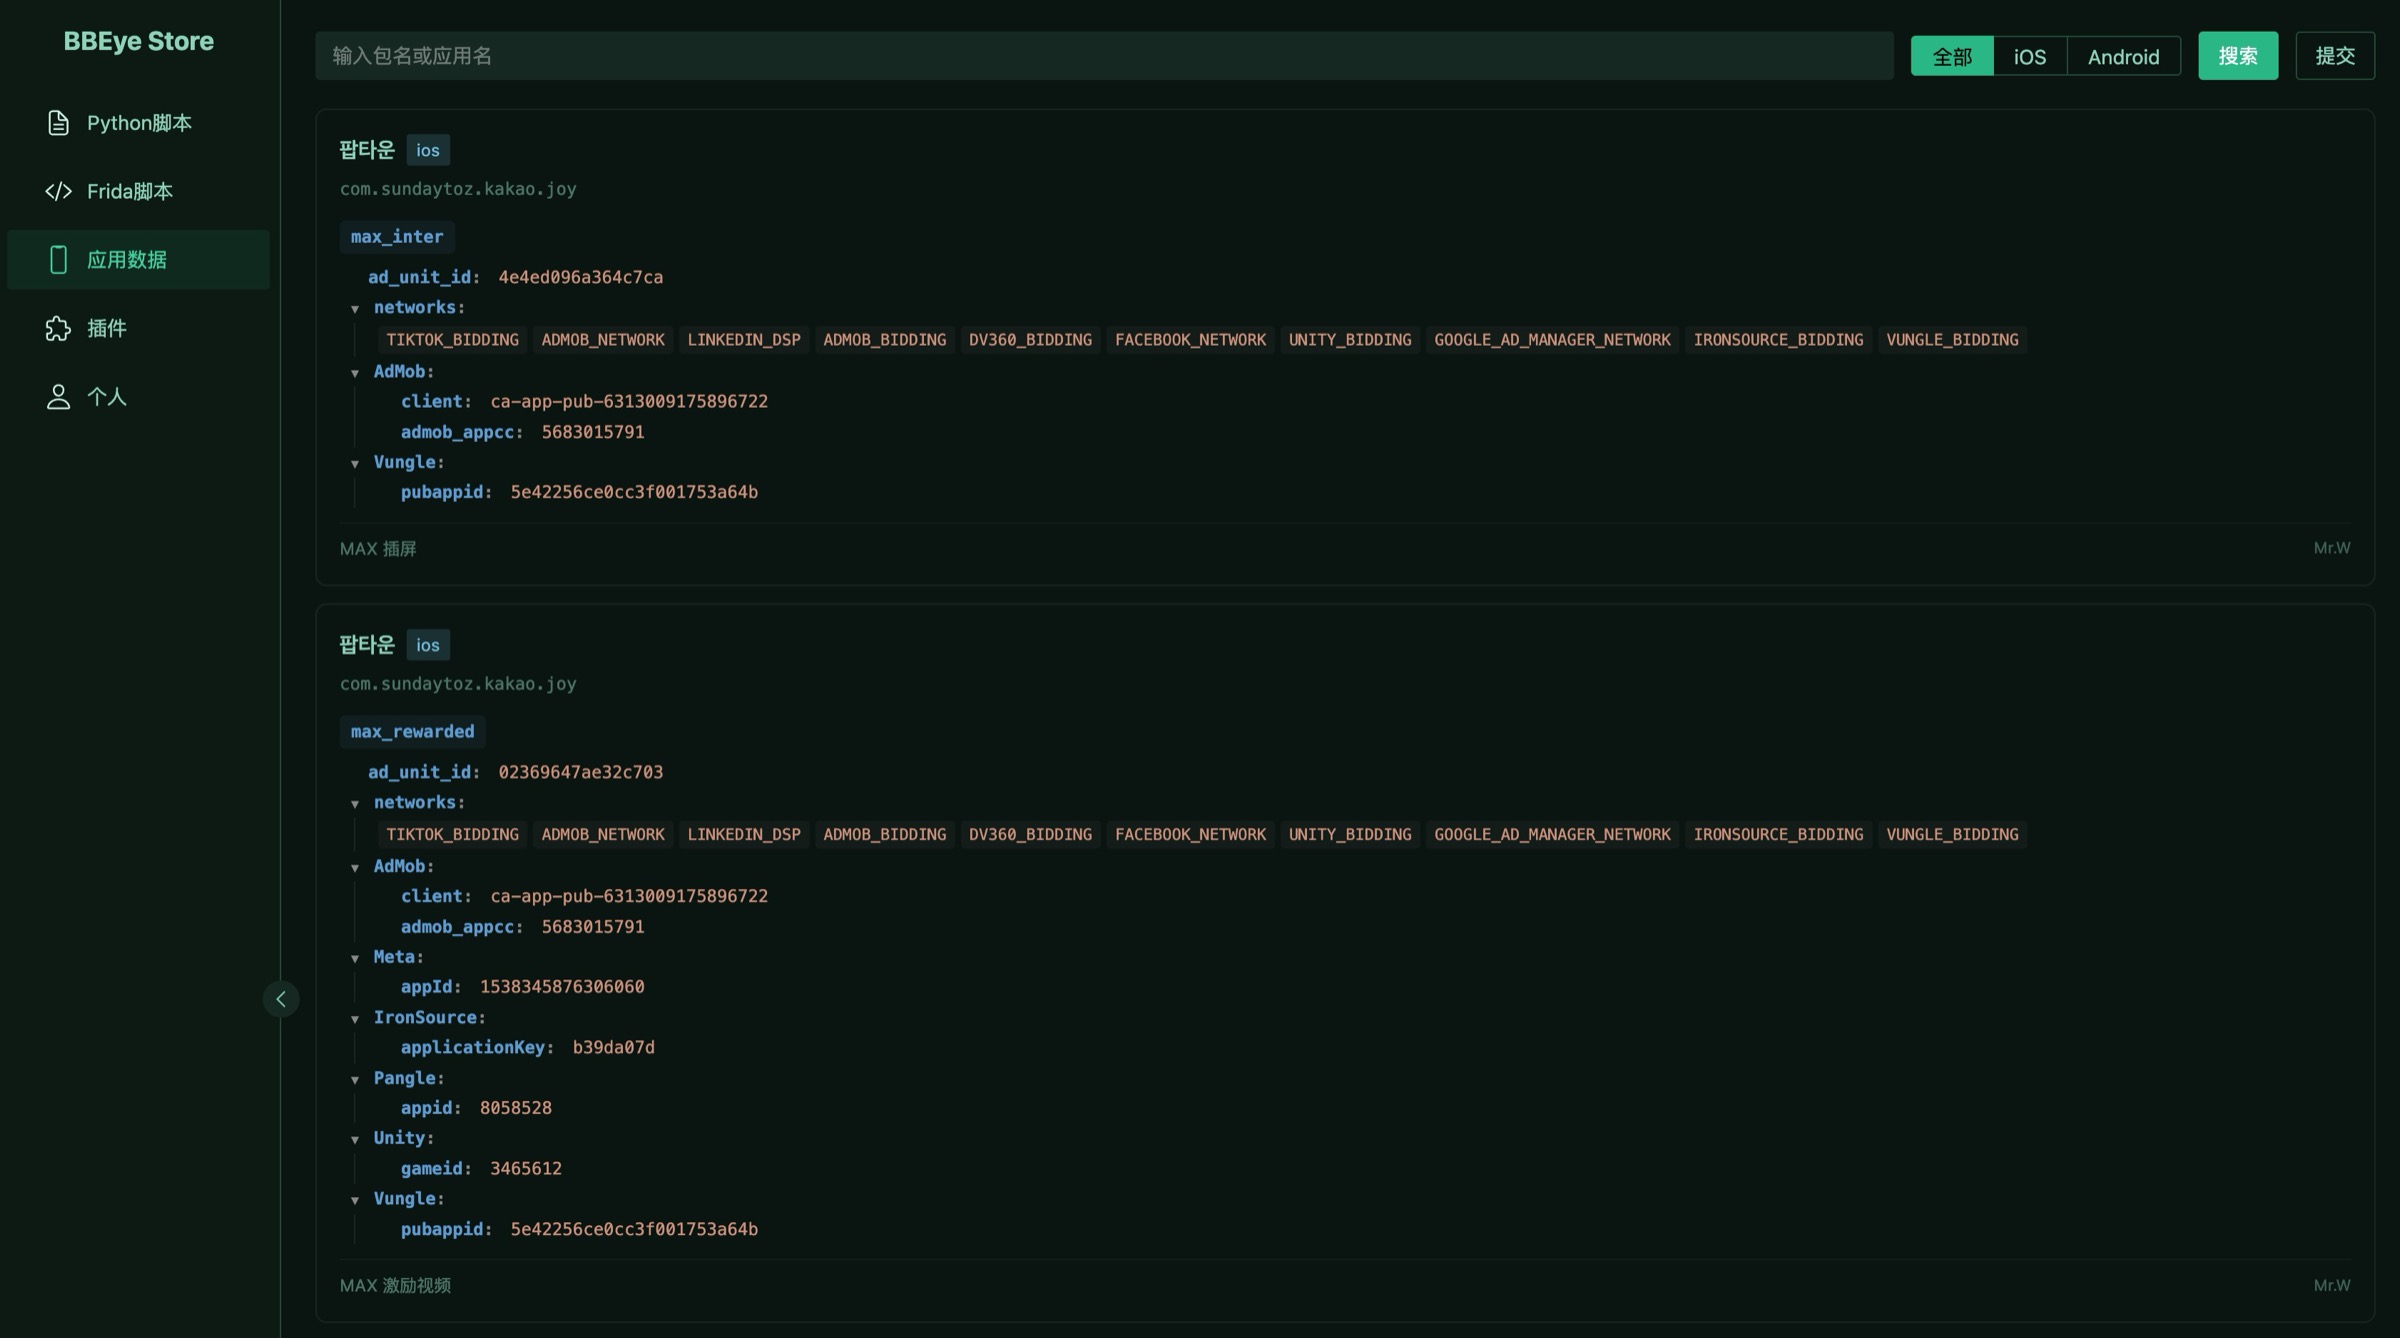Screen dimensions: 2400x1338
Task: Click the max_rewarded badge on the second card
Action: 412,731
